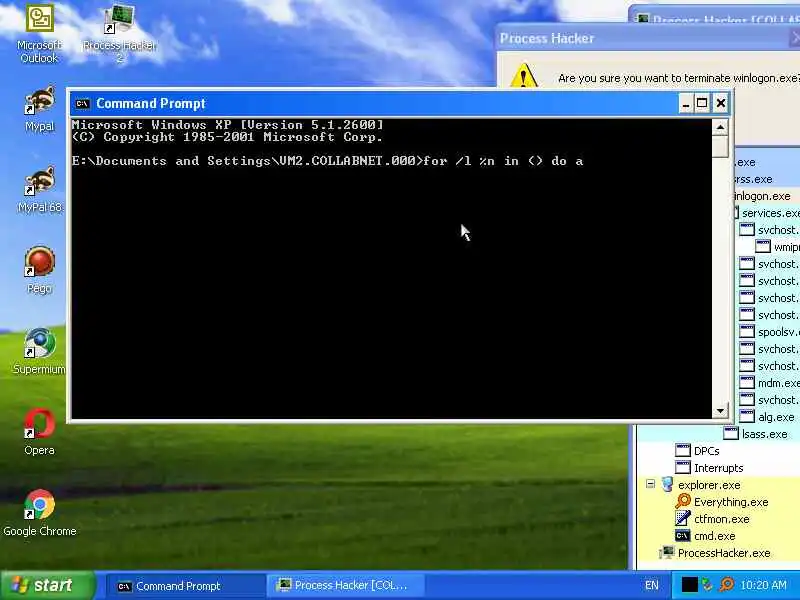Click the mdm.exe window icon
Viewport: 800px width, 600px height.
tap(747, 382)
